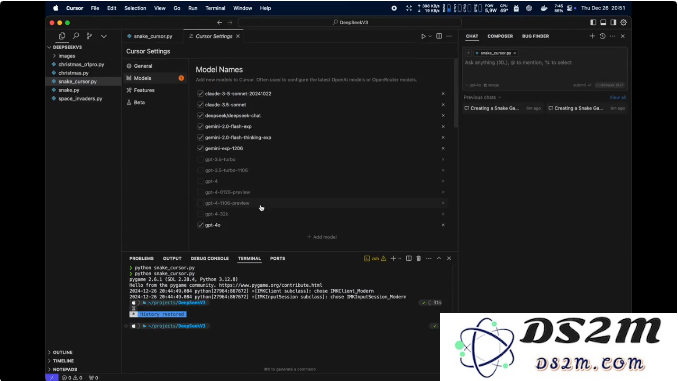Open chat panel more options ellipsis
The height and width of the screenshot is (381, 678).
[612, 36]
